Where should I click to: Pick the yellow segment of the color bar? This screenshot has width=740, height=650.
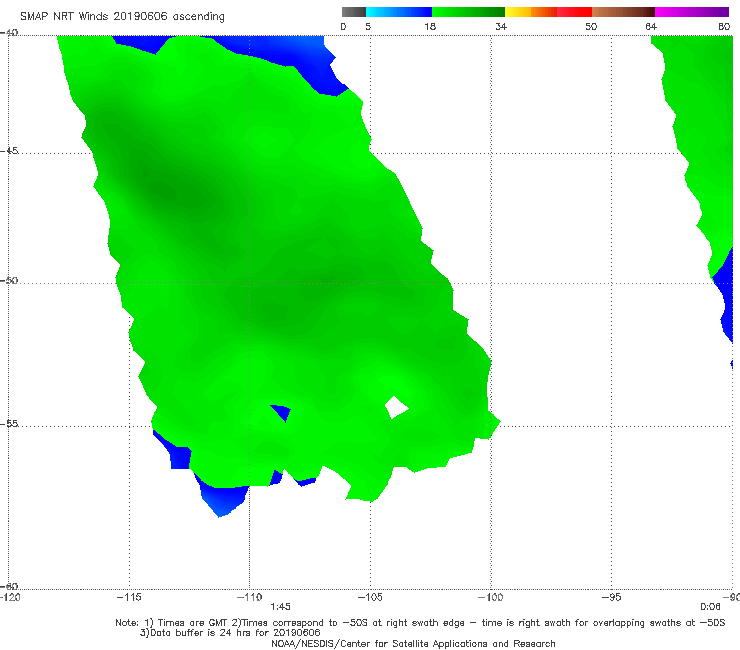pyautogui.click(x=518, y=12)
